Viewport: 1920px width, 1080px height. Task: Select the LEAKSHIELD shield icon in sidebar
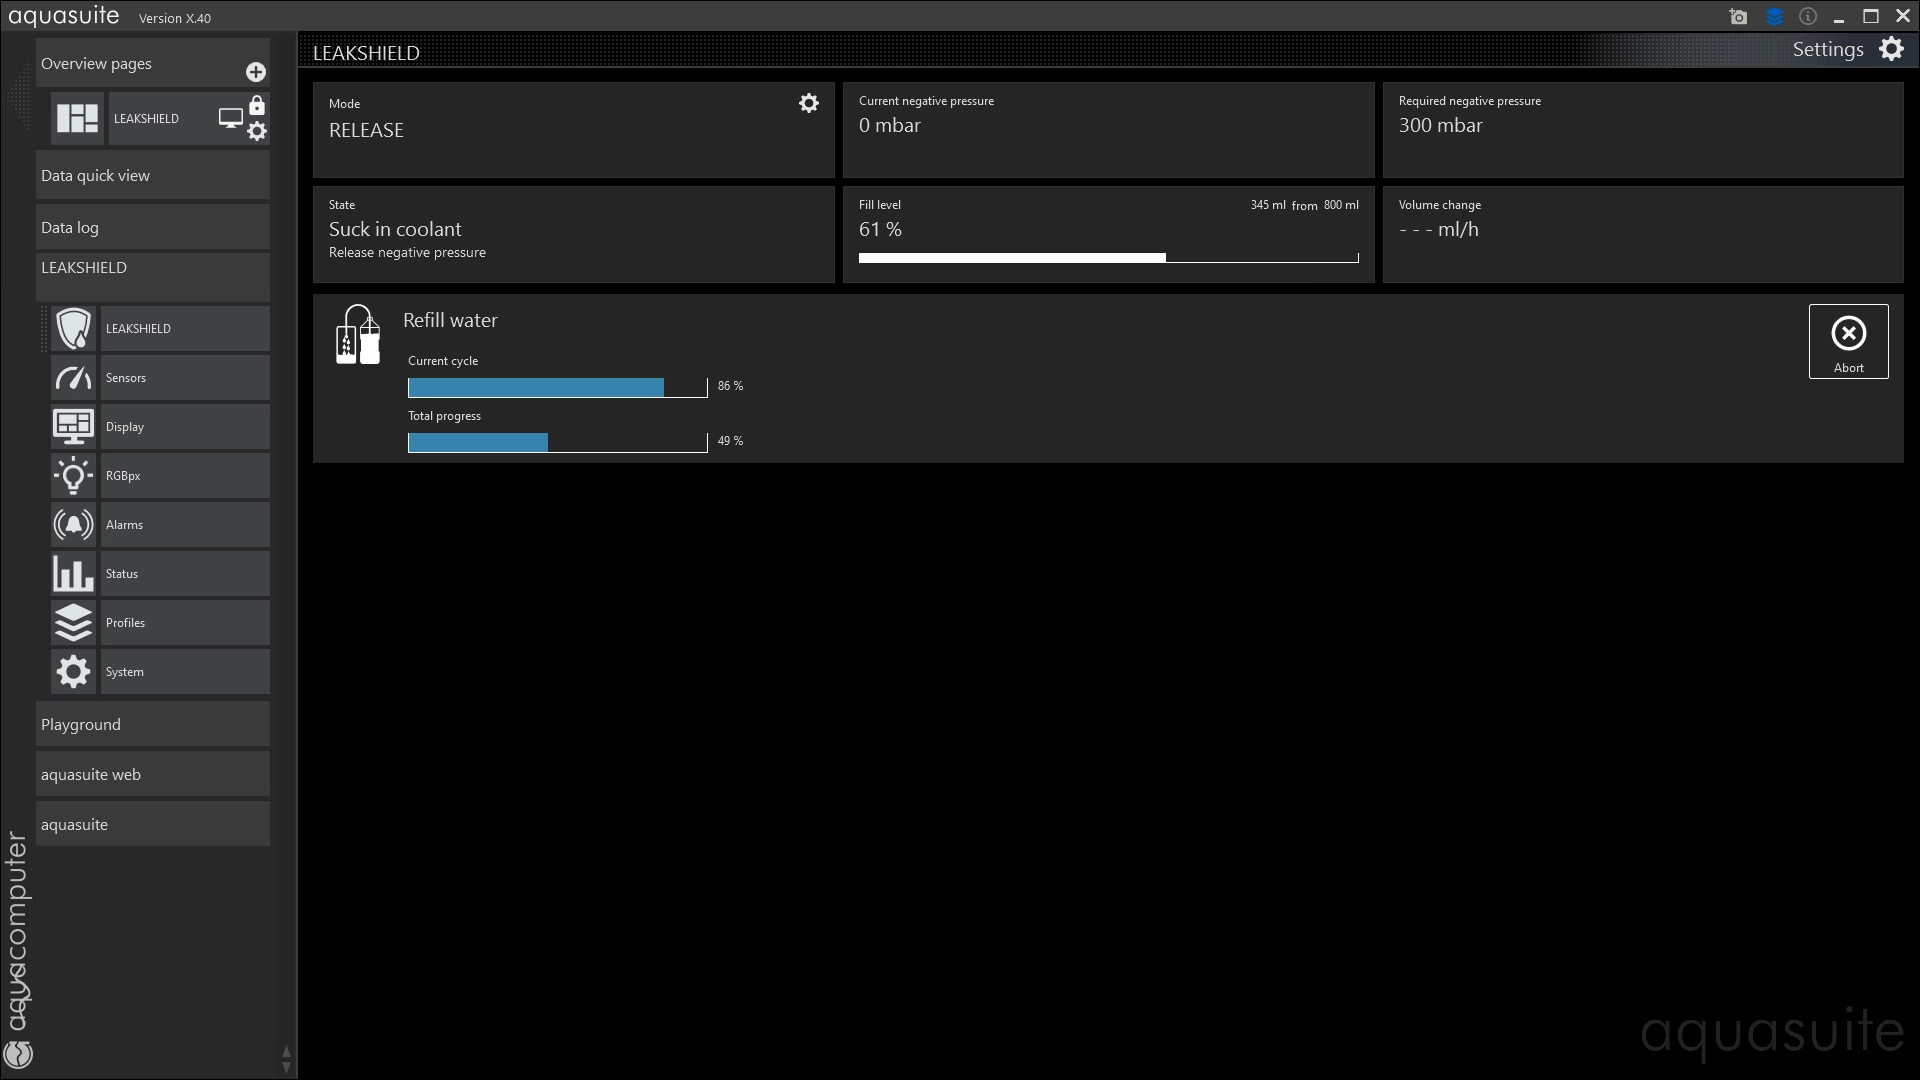pos(74,329)
